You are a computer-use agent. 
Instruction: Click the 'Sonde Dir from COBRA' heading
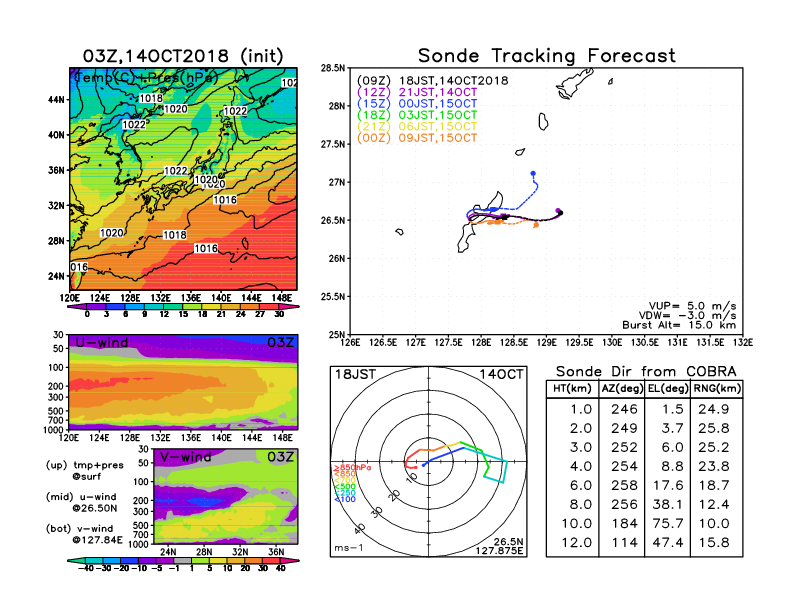tap(646, 372)
